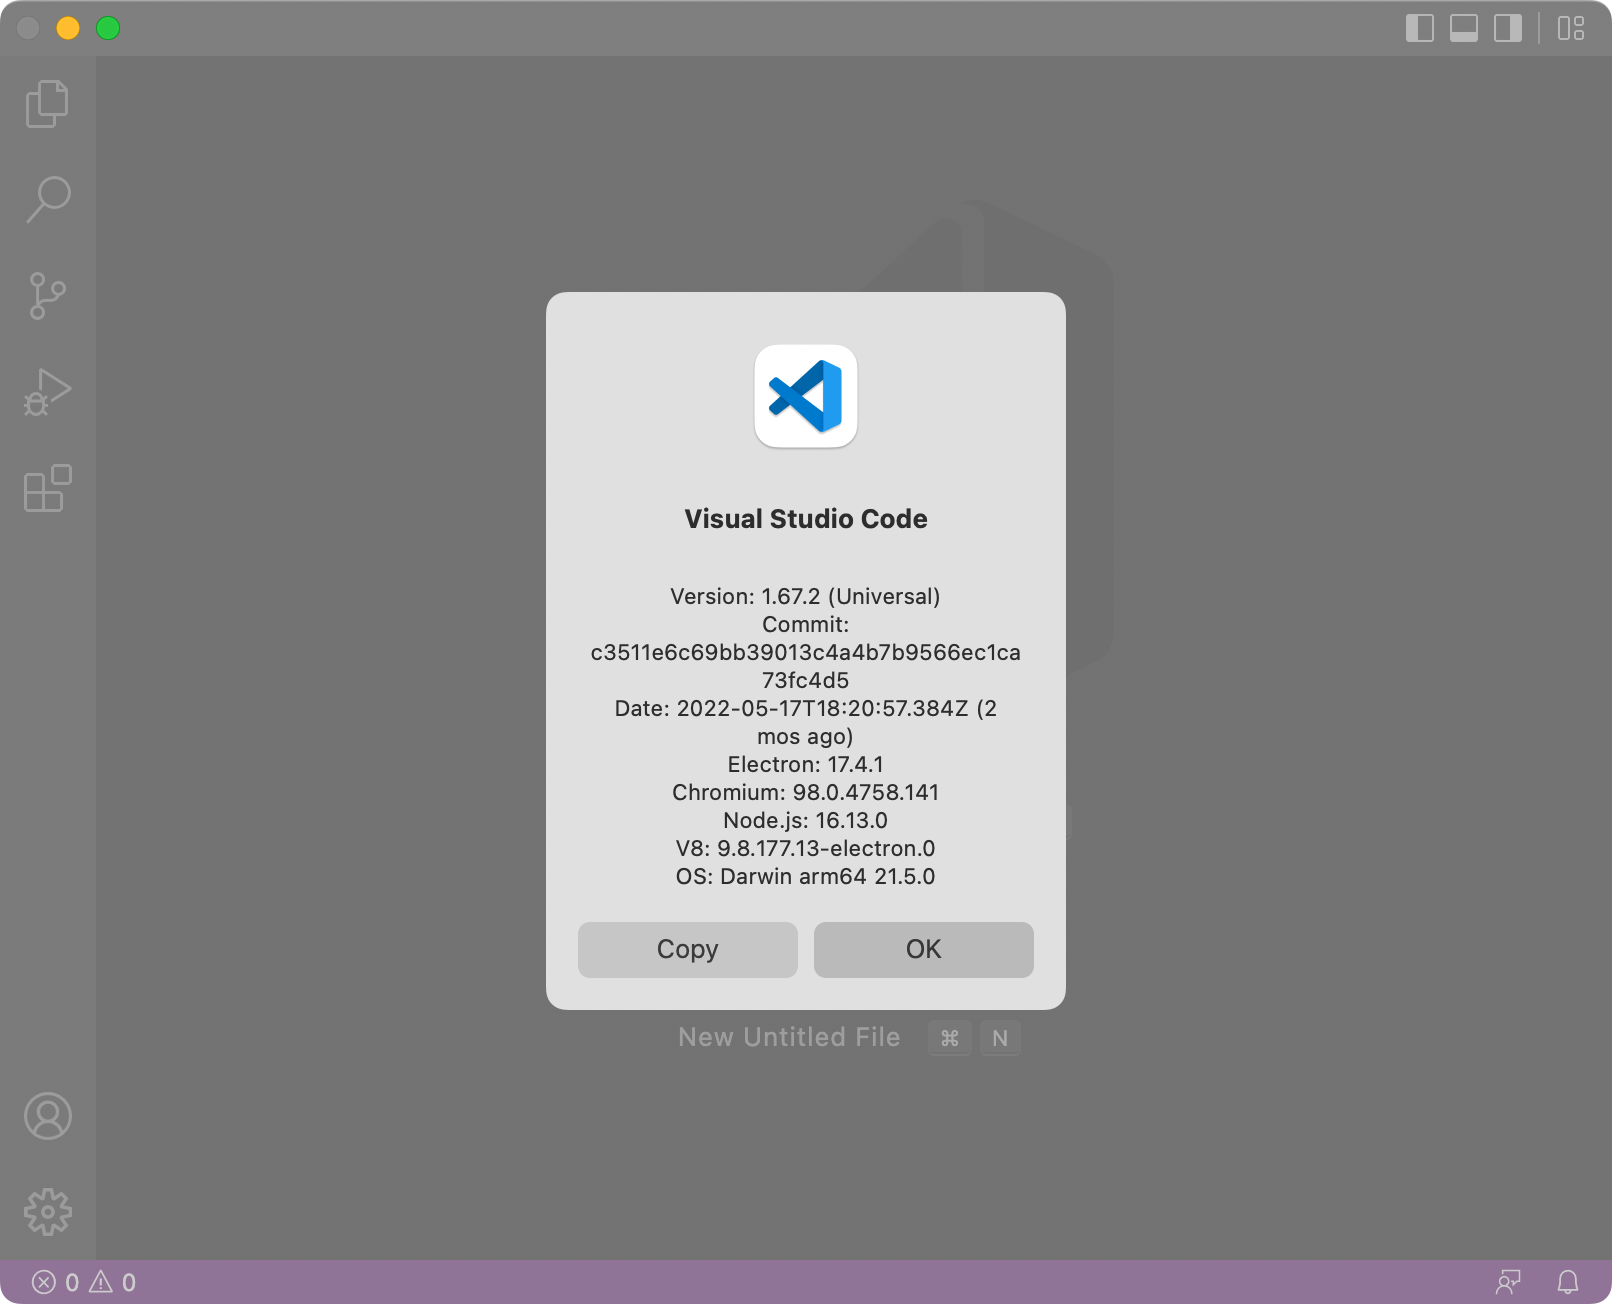This screenshot has height=1304, width=1612.
Task: Click the warning count in the status bar
Action: 113,1281
